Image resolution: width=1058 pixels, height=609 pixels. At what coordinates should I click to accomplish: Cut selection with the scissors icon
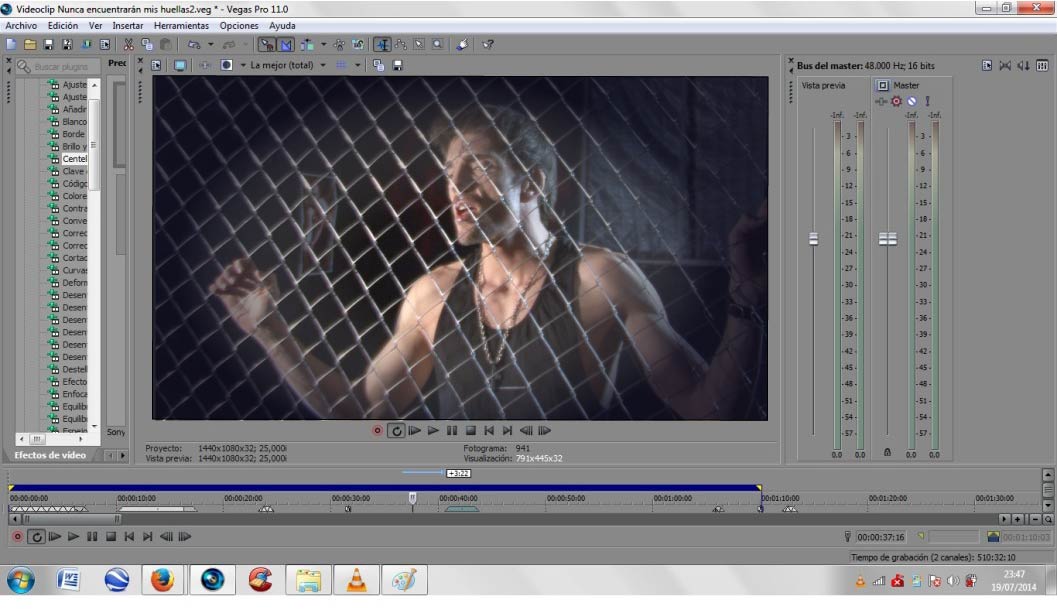pos(128,45)
